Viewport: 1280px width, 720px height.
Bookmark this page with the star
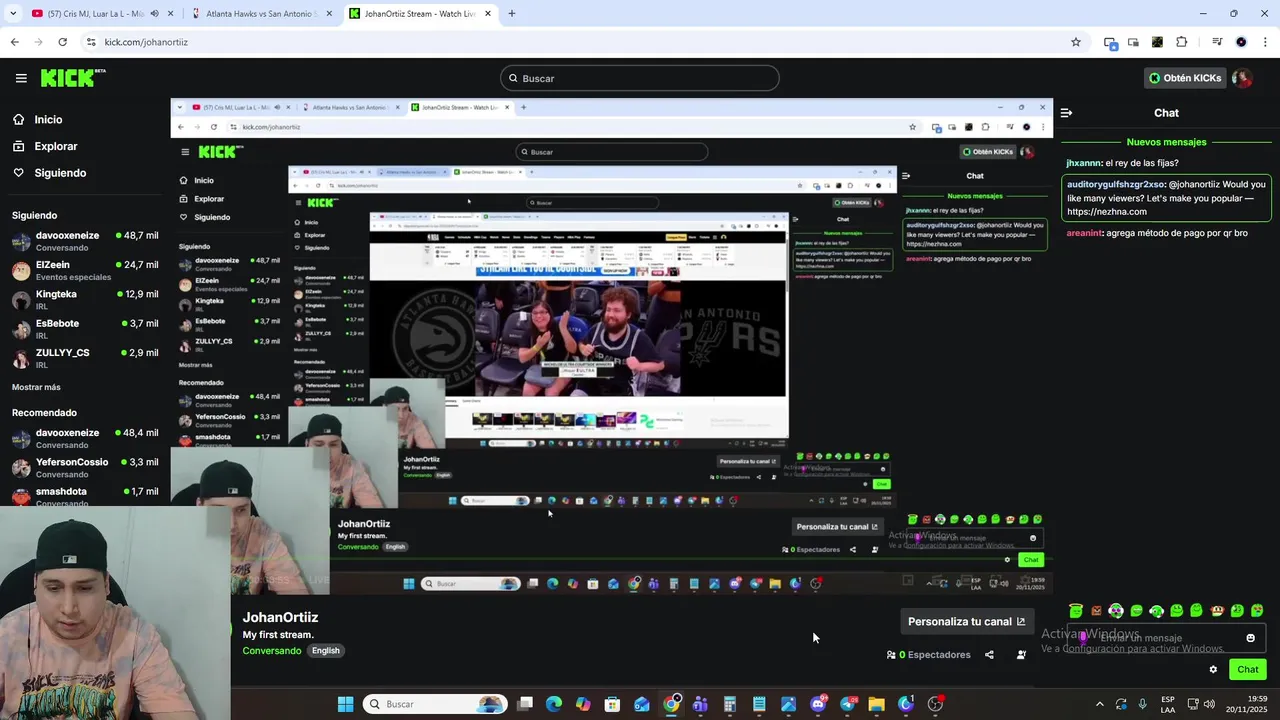pyautogui.click(x=1076, y=42)
